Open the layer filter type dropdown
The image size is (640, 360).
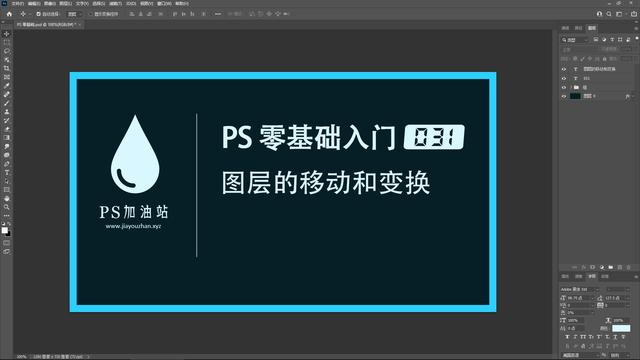[x=575, y=40]
